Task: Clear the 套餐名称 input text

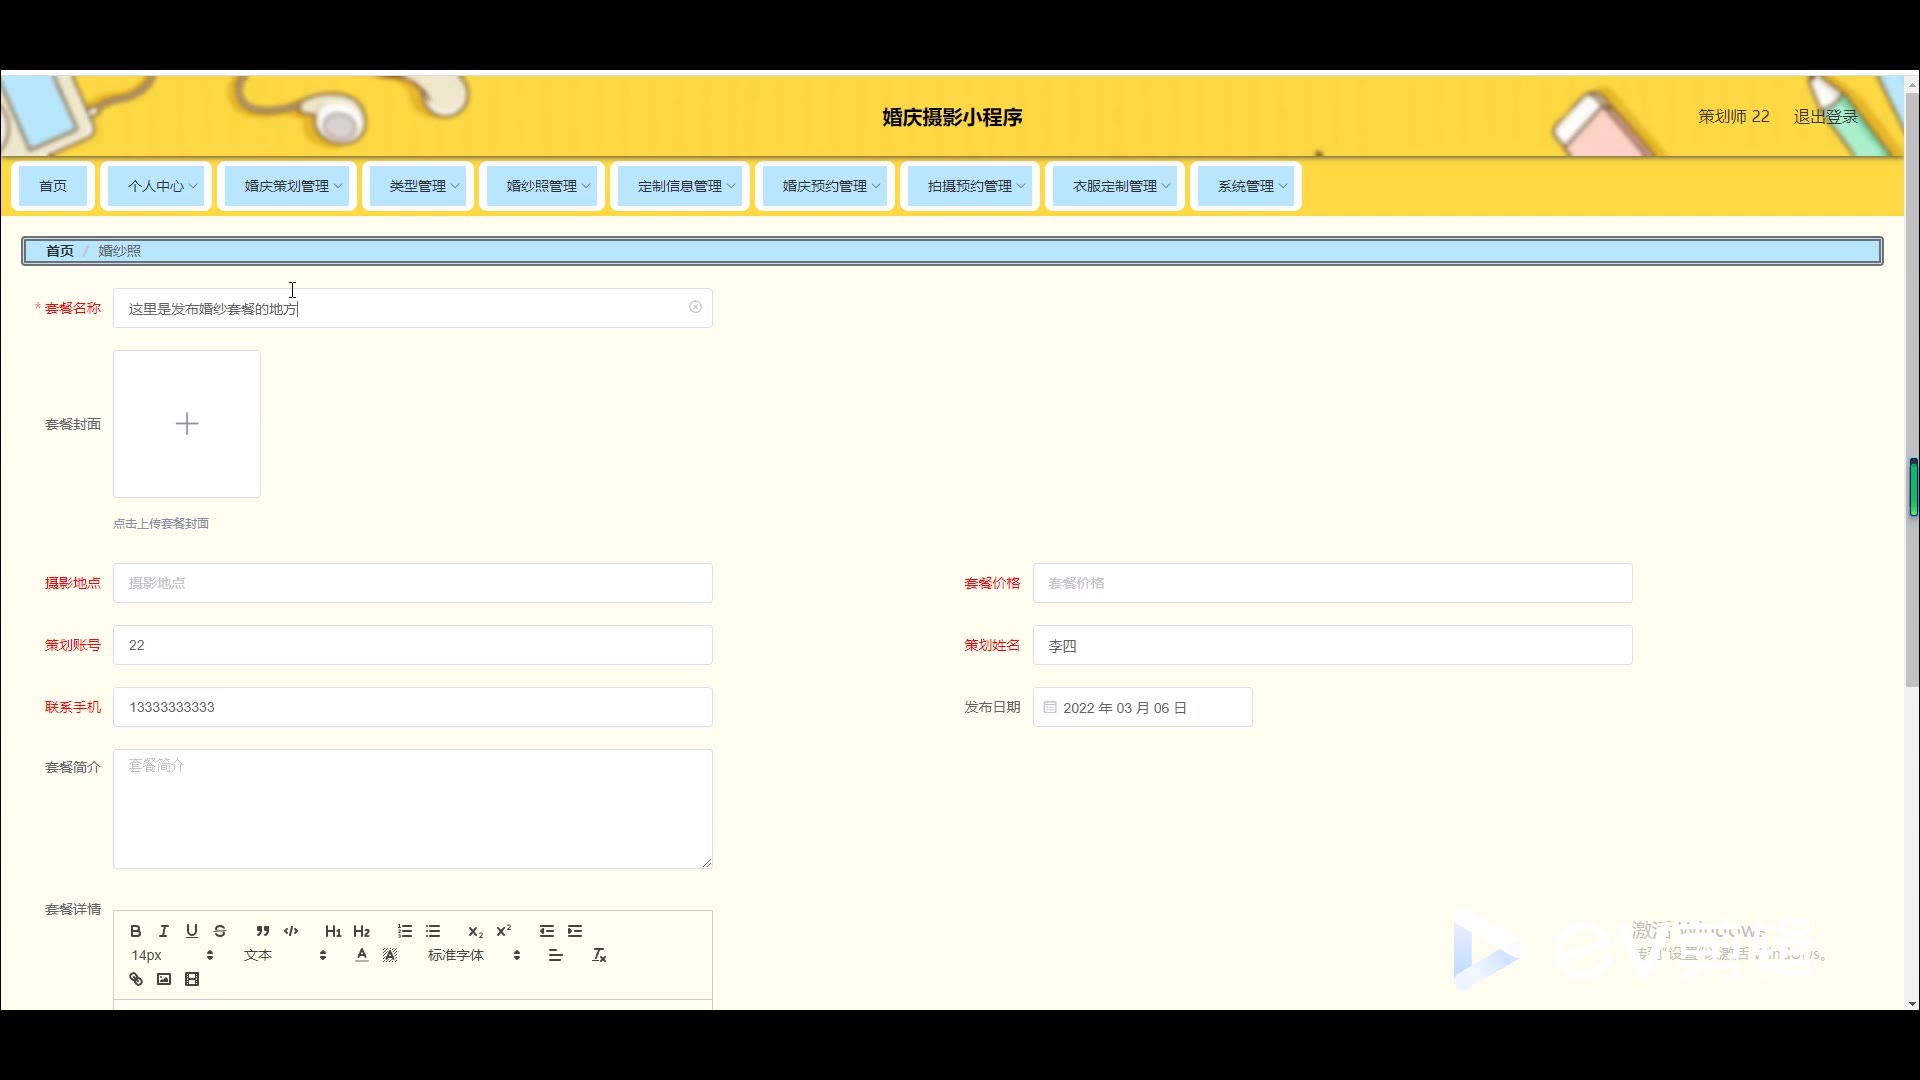Action: [695, 307]
